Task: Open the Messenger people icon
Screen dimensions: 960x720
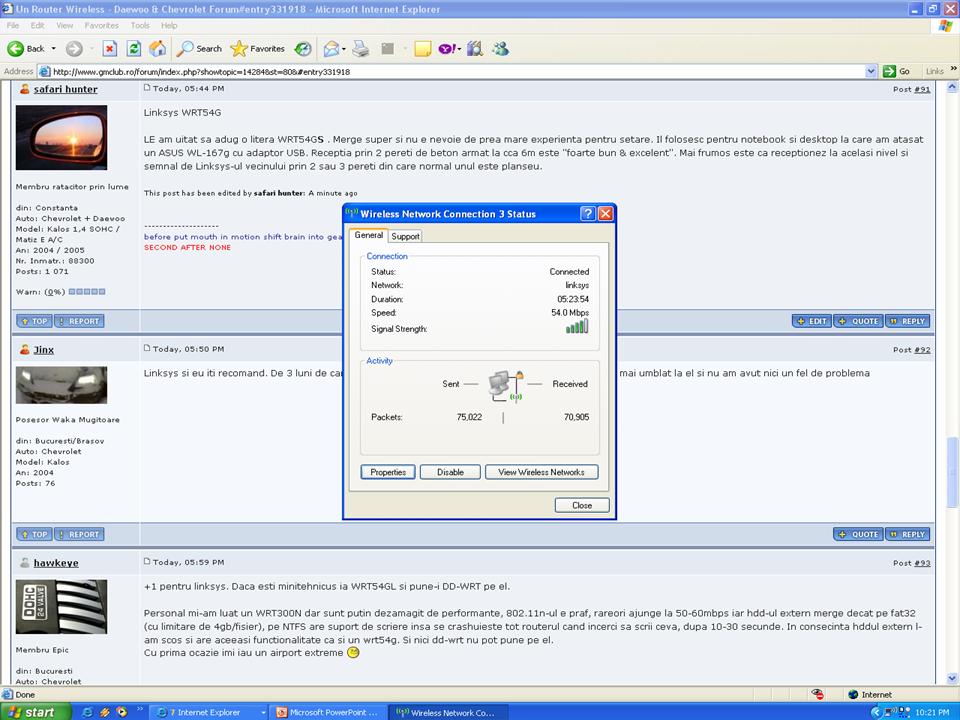Action: click(500, 48)
